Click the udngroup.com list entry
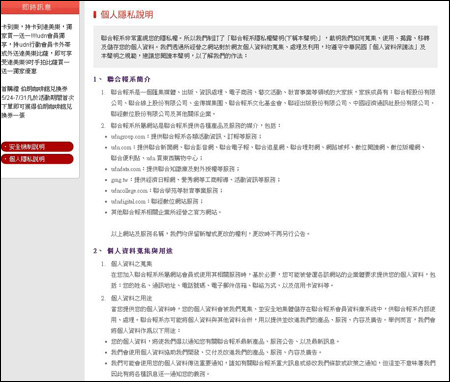The height and width of the screenshot is (382, 450). 186,137
